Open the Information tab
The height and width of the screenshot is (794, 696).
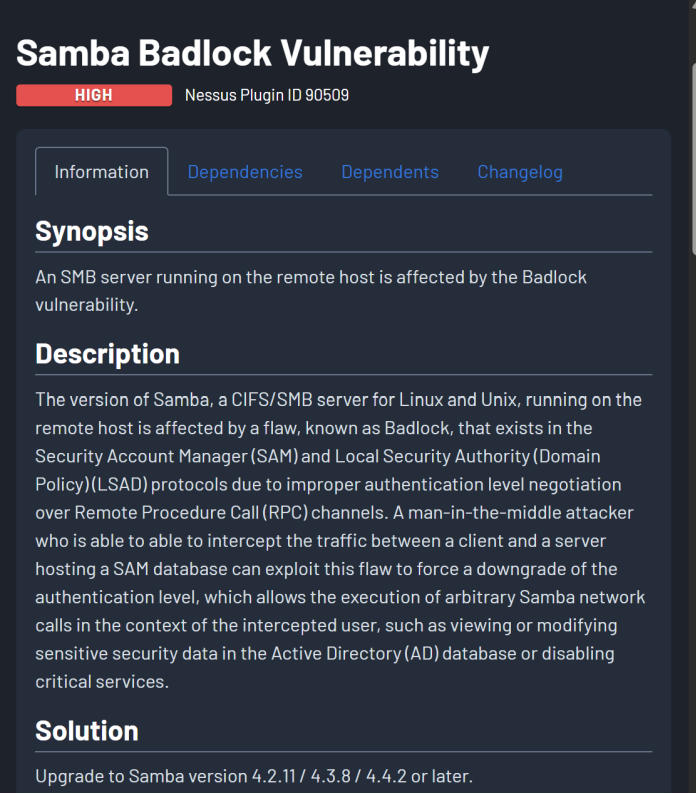tap(101, 172)
